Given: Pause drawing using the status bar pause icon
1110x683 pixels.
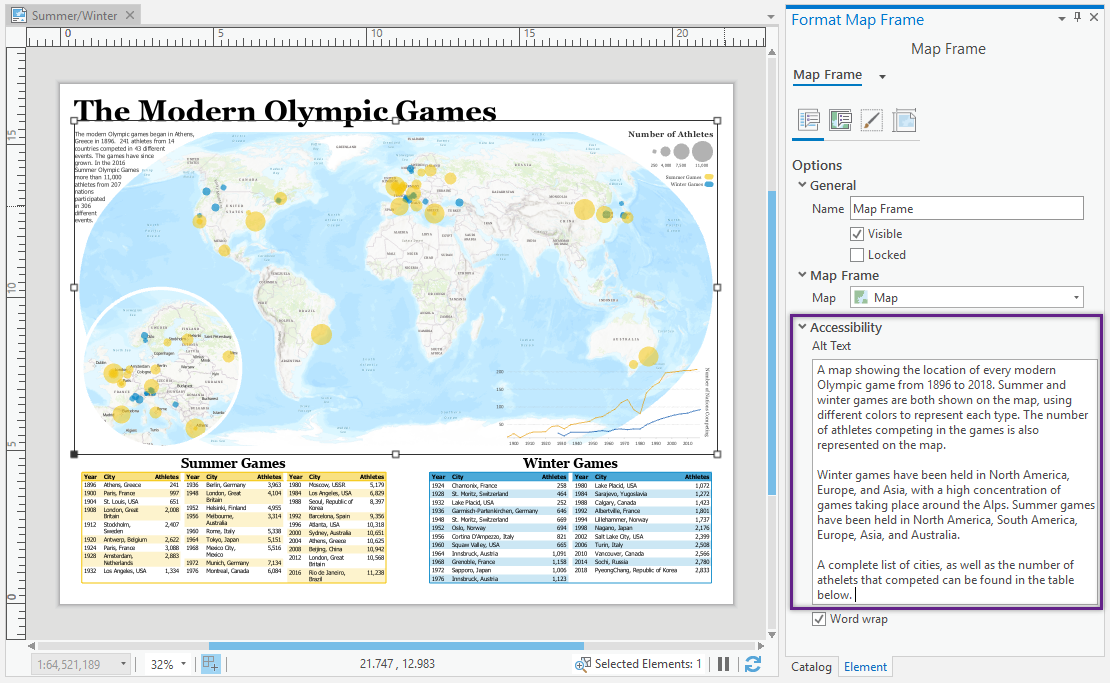Looking at the screenshot, I should [x=723, y=665].
